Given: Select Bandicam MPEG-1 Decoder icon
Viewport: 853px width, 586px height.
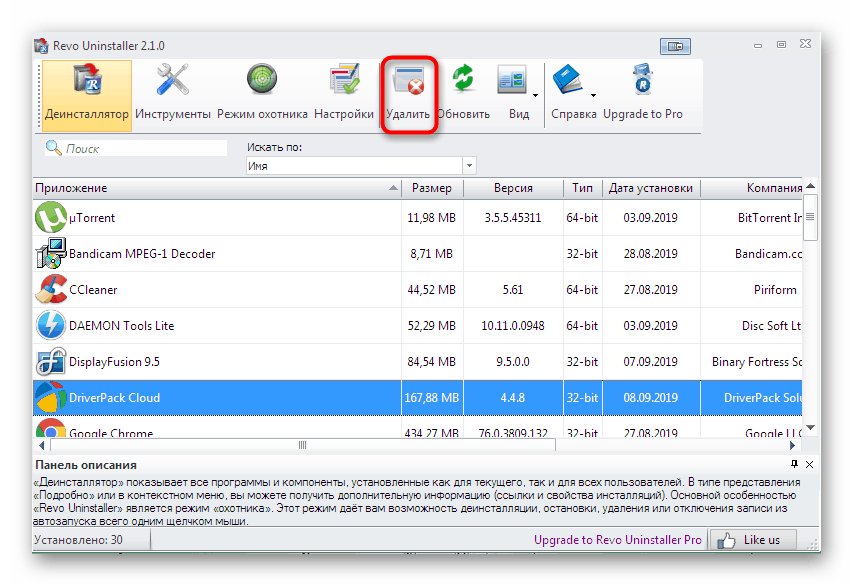Looking at the screenshot, I should coord(51,254).
